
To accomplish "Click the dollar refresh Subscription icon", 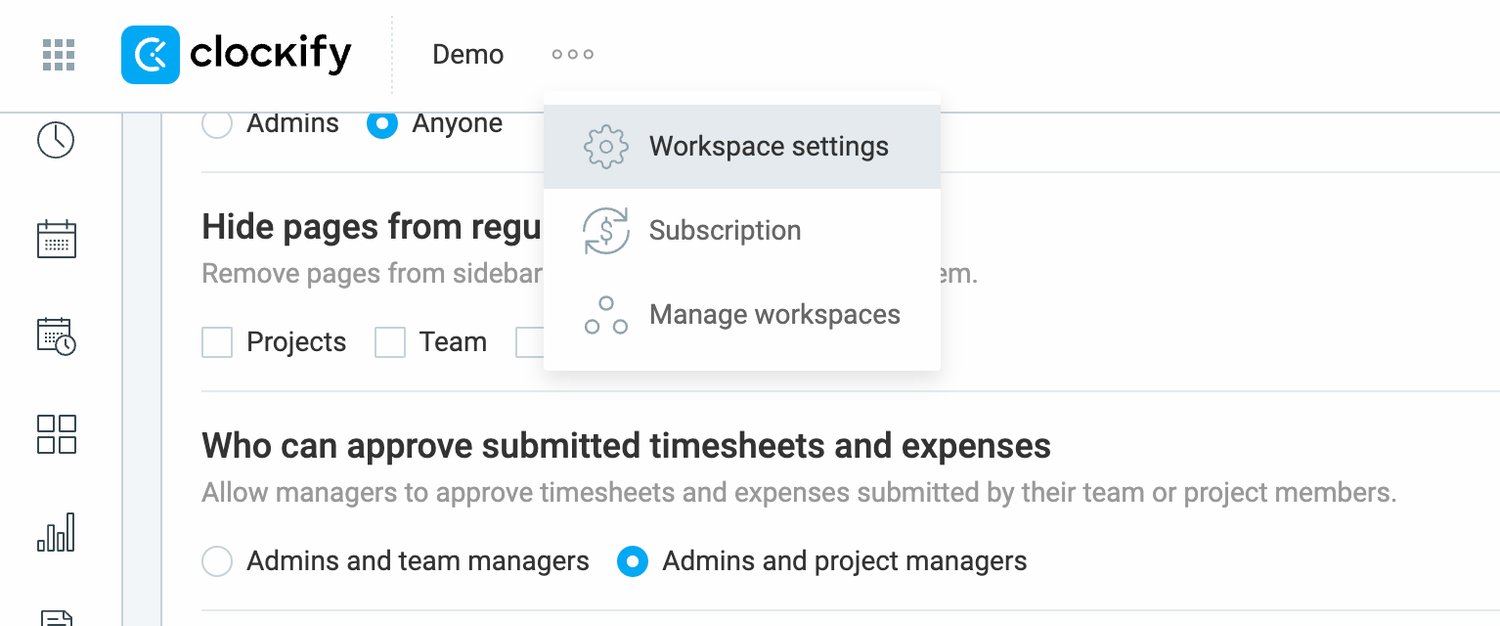I will click(606, 231).
